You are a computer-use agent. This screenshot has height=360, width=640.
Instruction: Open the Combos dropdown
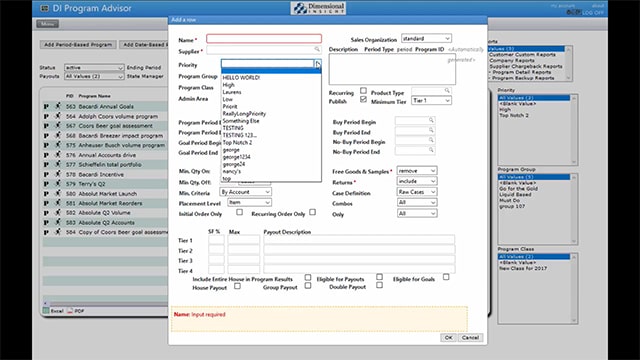click(x=417, y=202)
